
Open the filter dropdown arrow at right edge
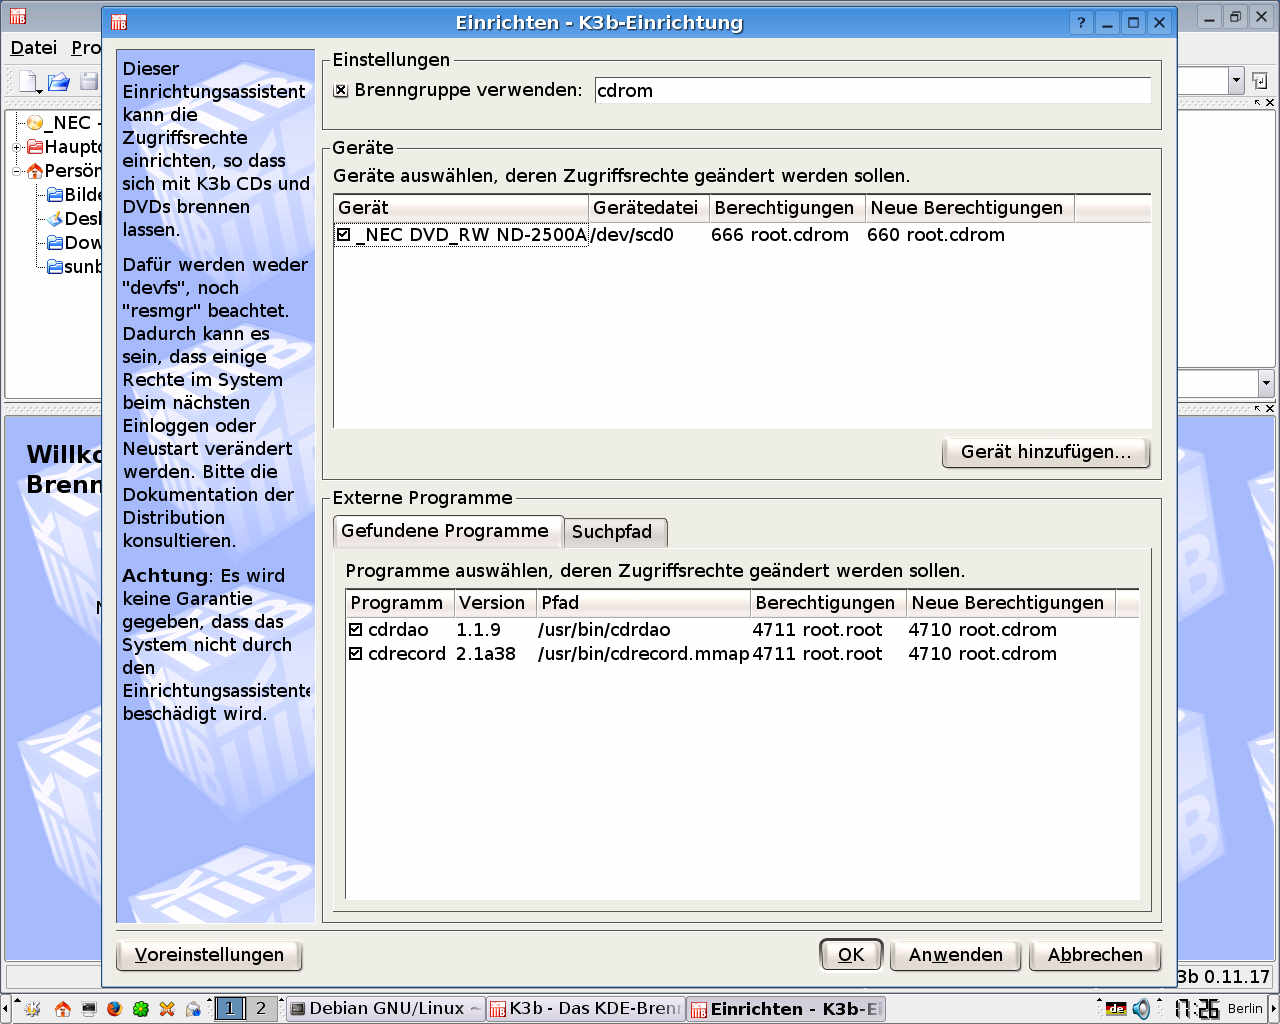tap(1266, 383)
